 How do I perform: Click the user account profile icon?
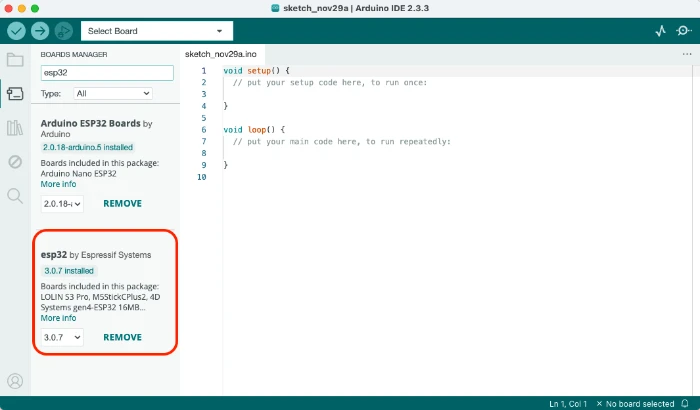pyautogui.click(x=15, y=381)
